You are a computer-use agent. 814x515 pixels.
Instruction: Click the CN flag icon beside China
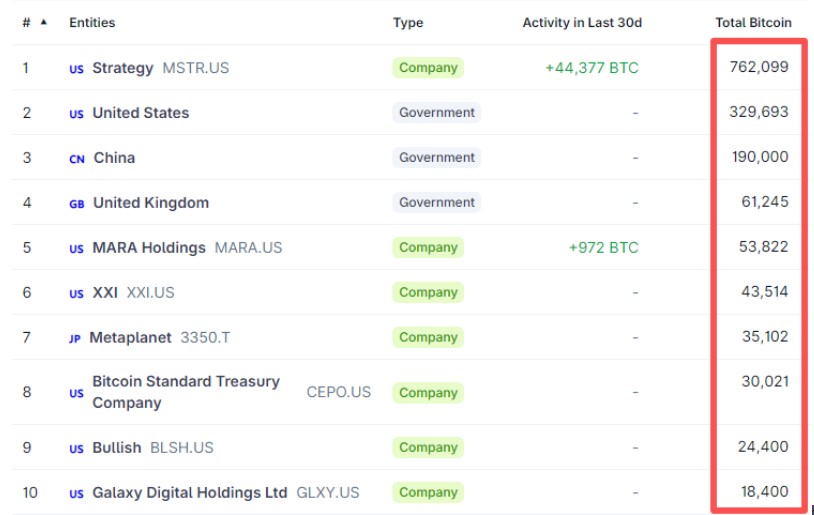pos(77,159)
